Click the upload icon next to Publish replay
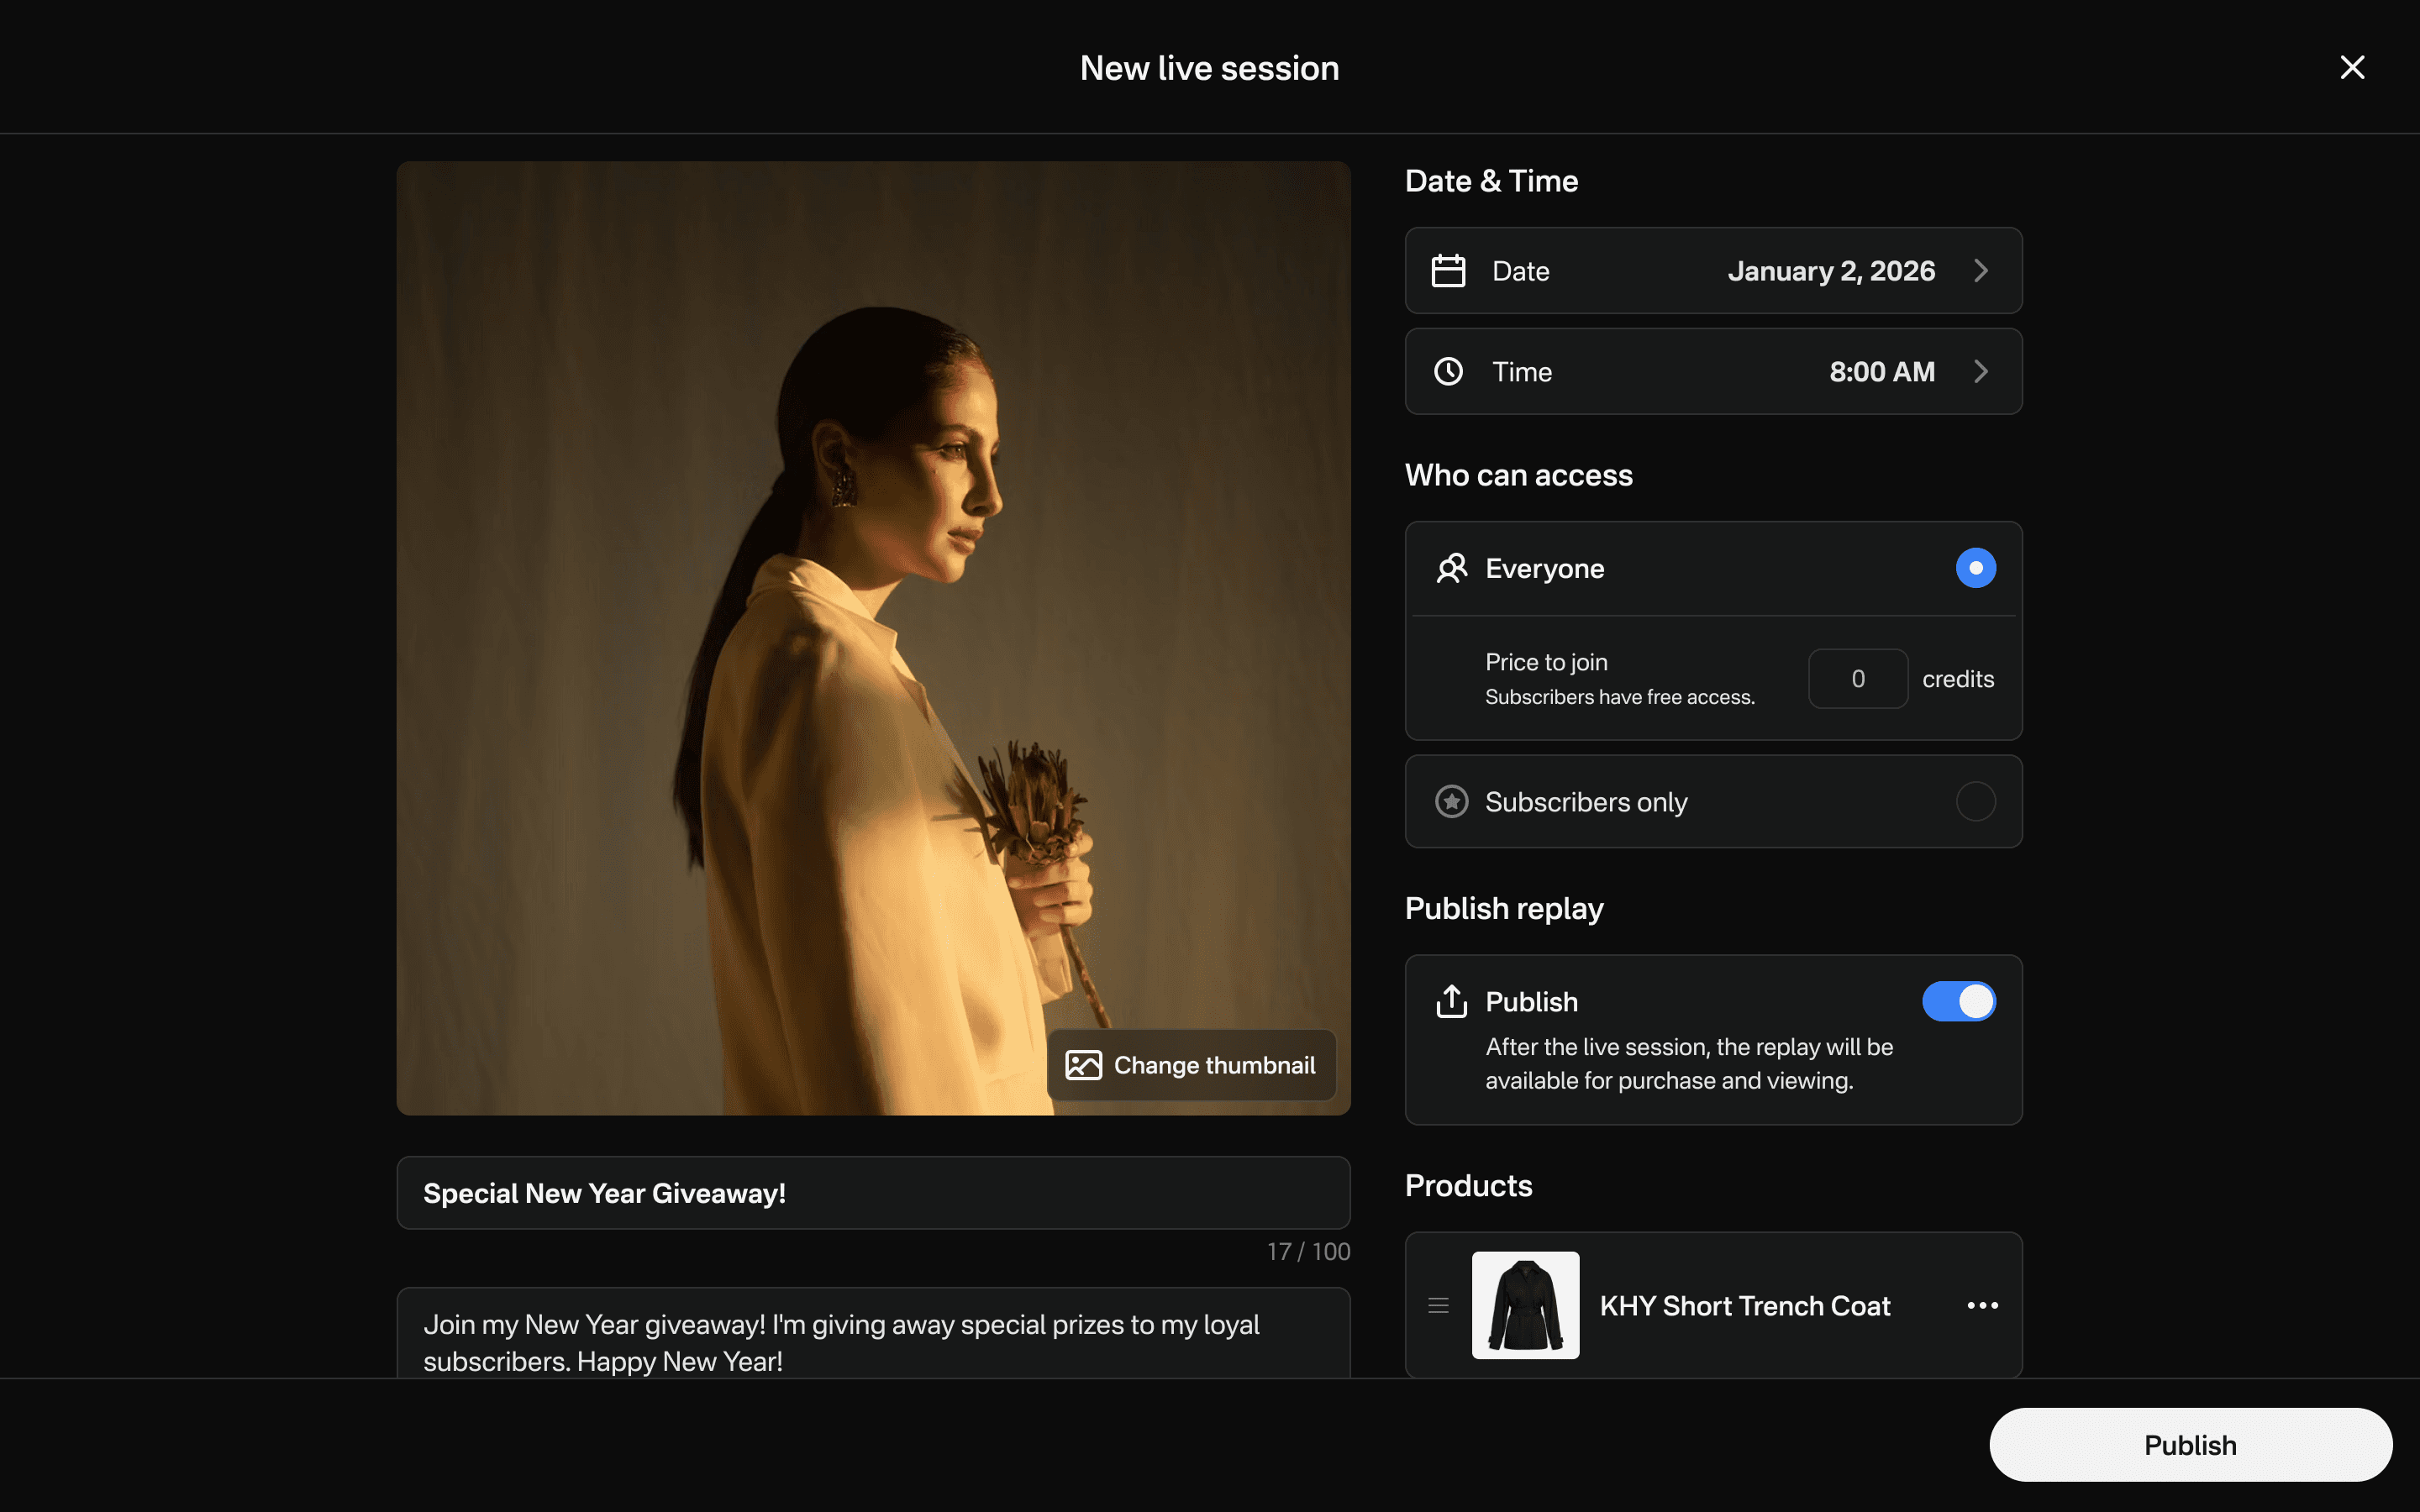This screenshot has height=1512, width=2420. (x=1451, y=1001)
